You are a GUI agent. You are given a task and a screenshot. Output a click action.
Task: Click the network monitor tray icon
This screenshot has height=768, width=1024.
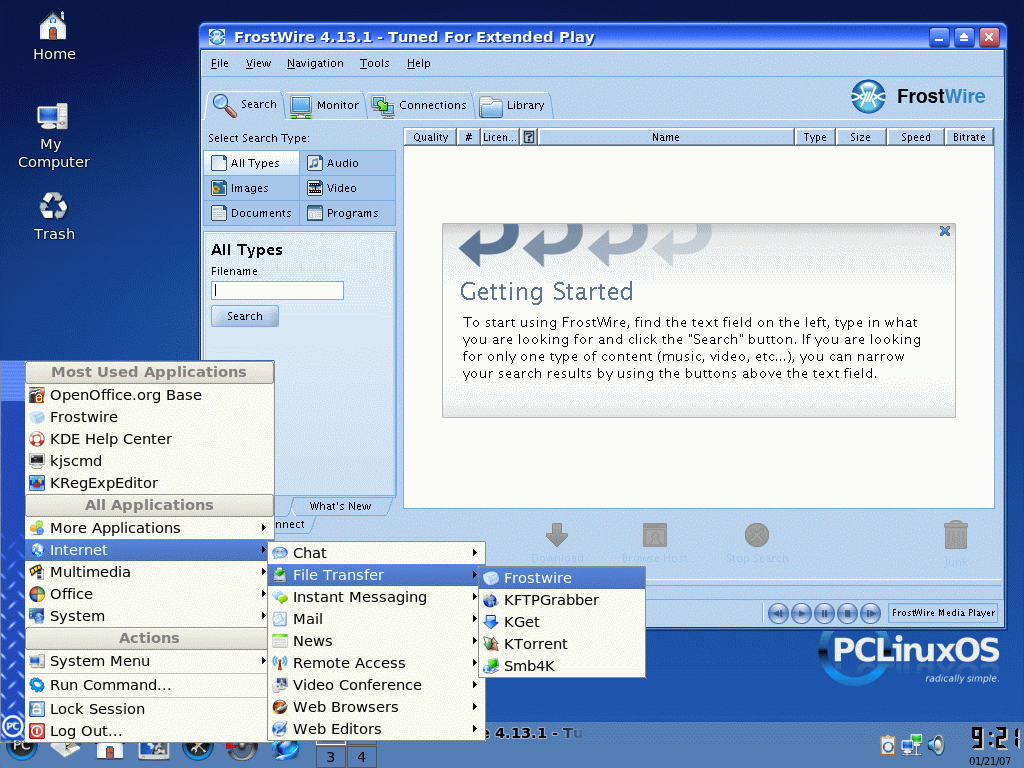click(x=912, y=745)
